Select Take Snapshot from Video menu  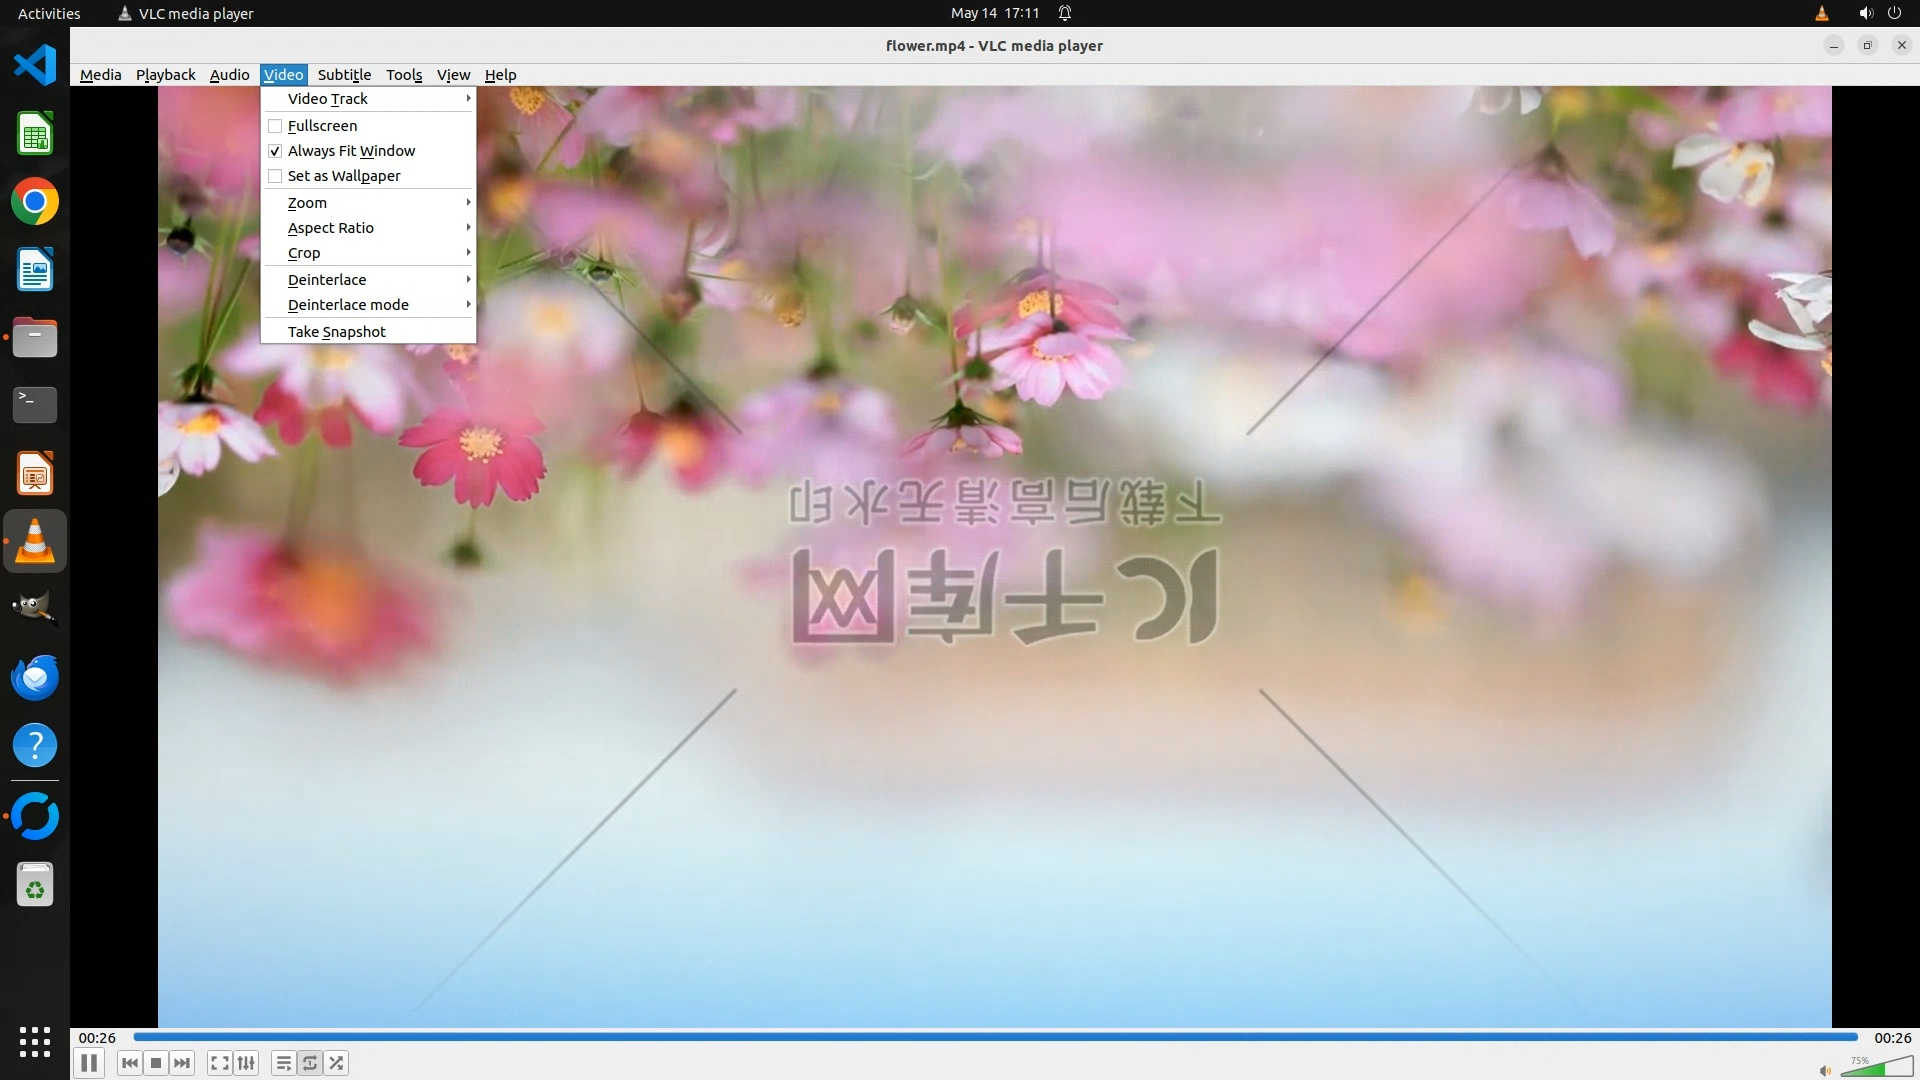click(337, 332)
